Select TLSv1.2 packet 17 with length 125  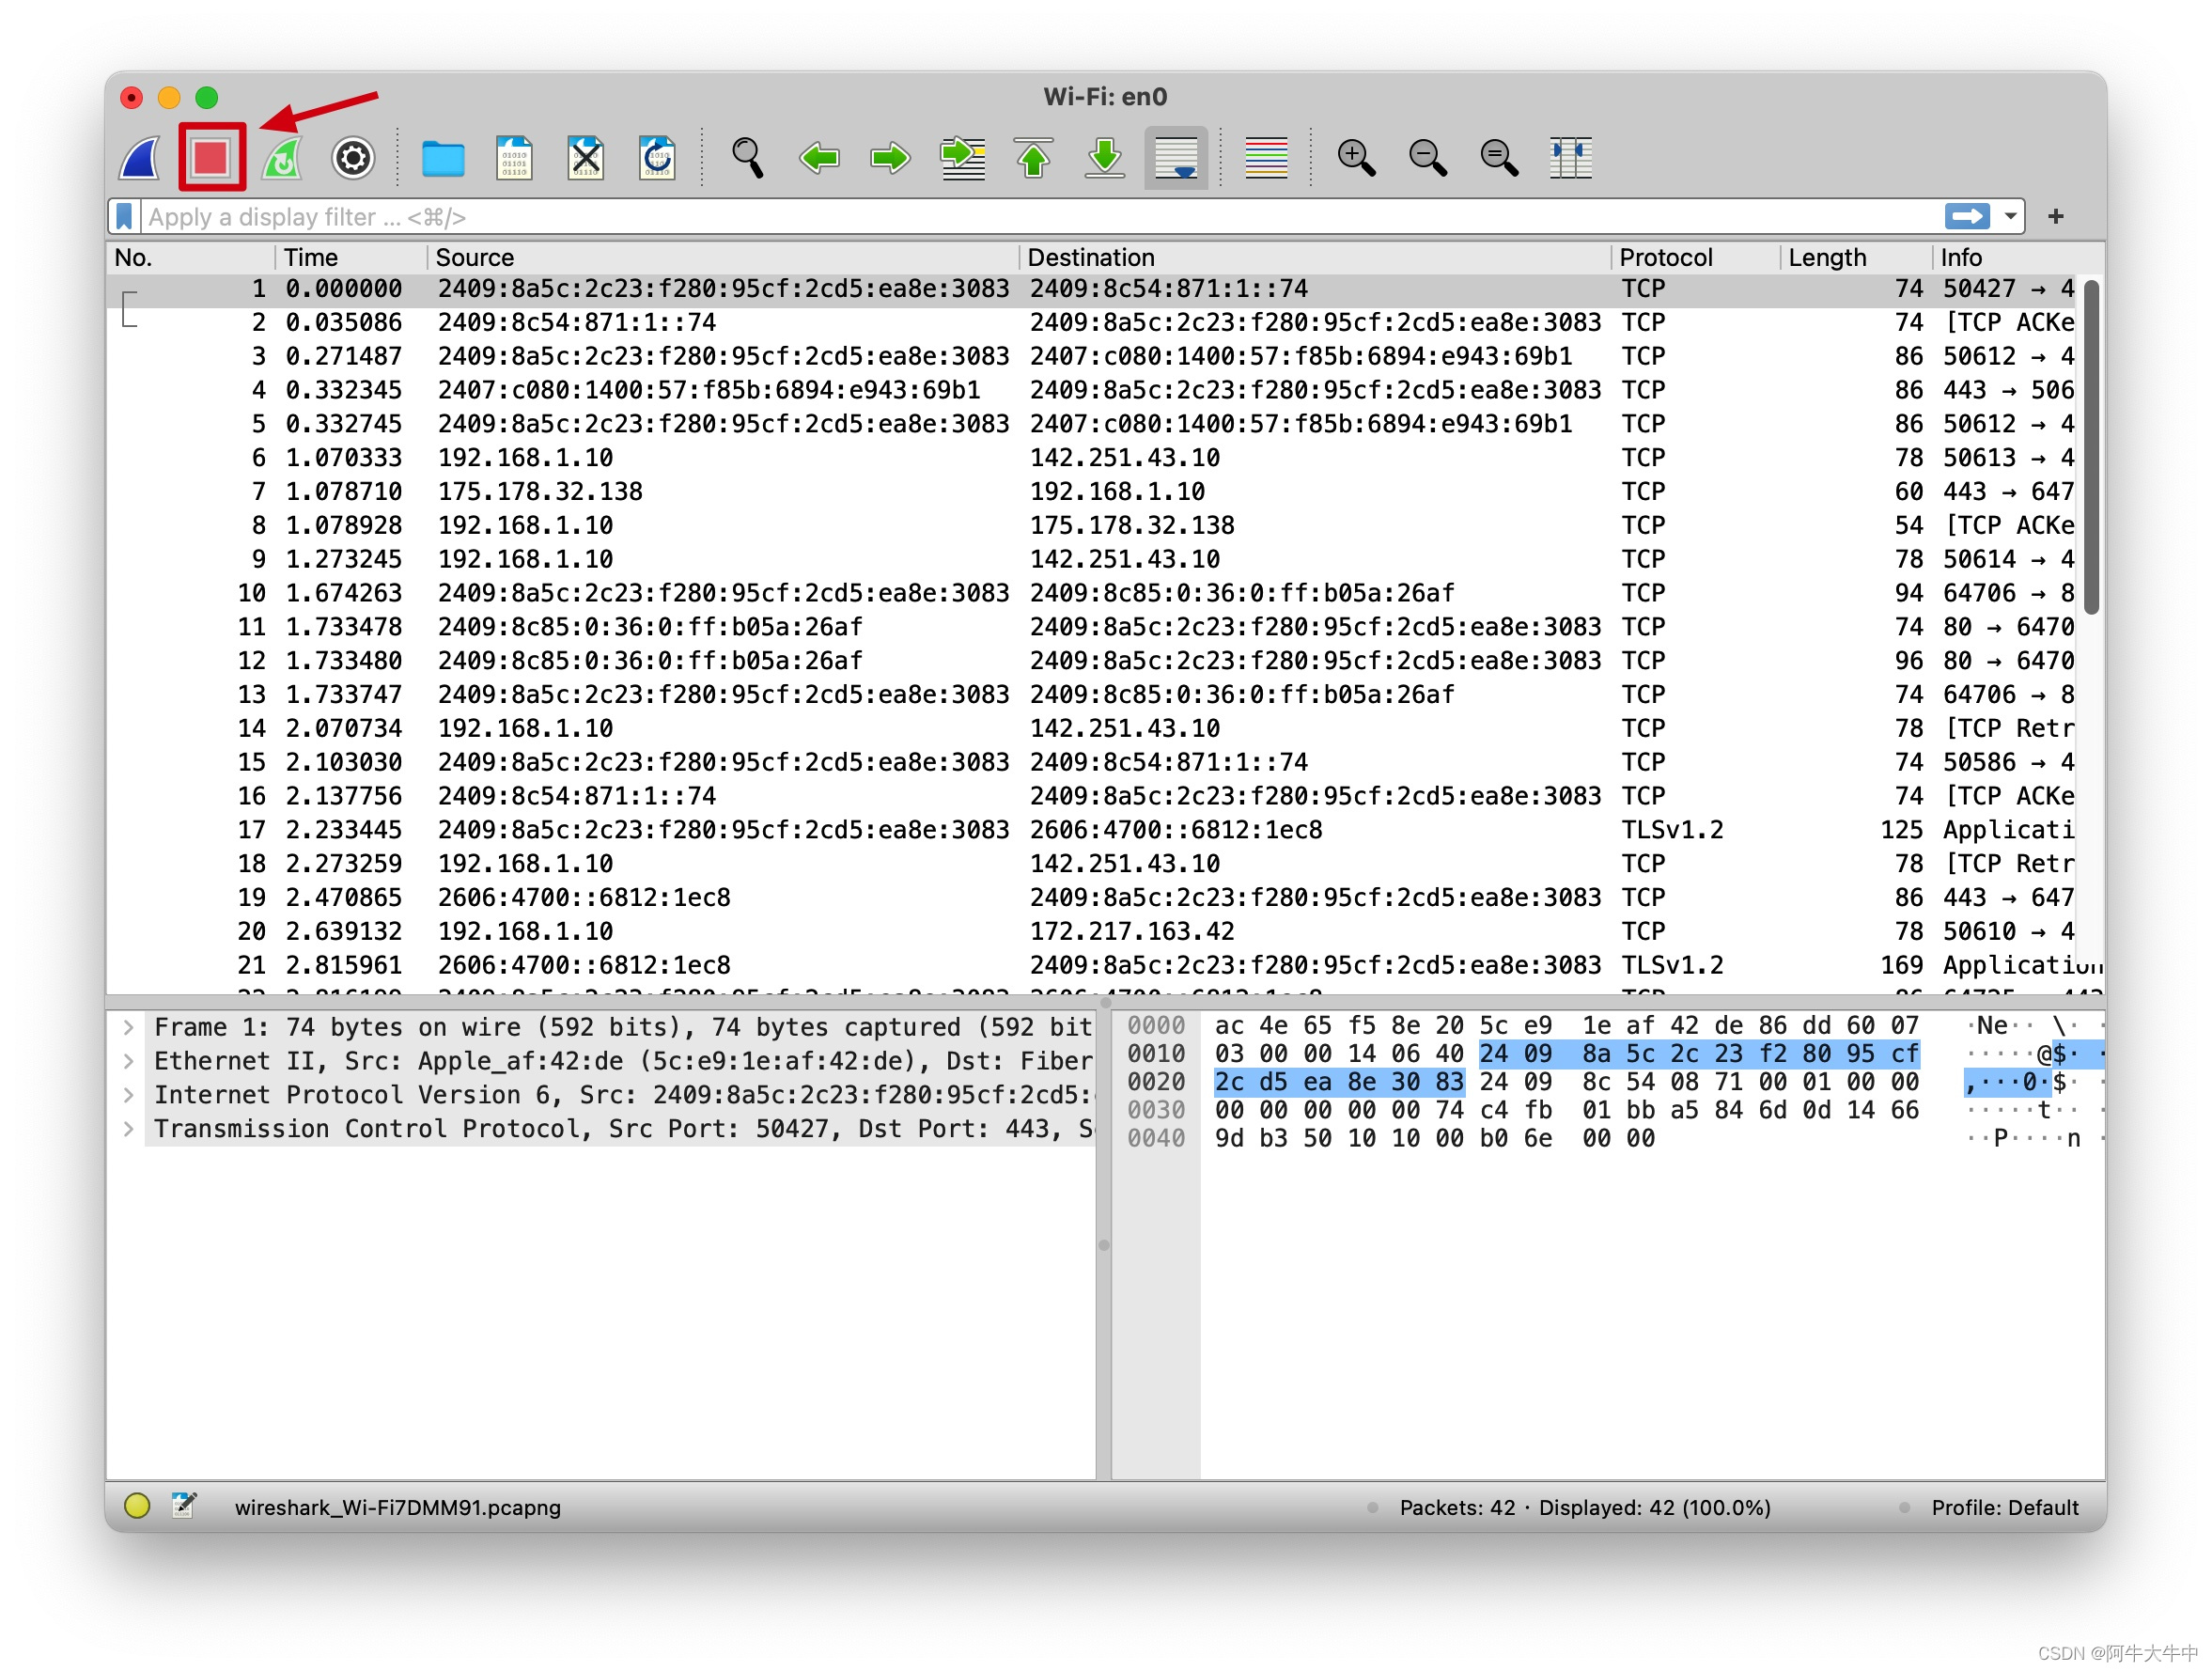tap(1092, 830)
